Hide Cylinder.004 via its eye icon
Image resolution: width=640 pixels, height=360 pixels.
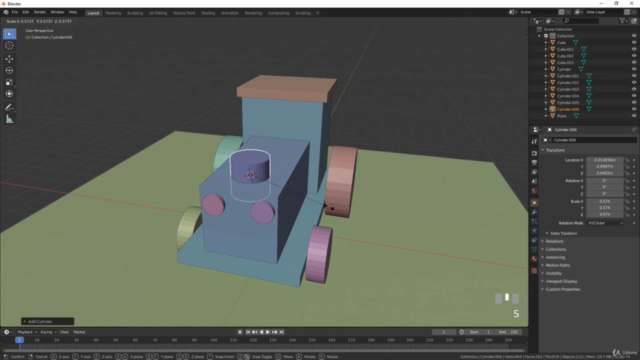point(634,96)
